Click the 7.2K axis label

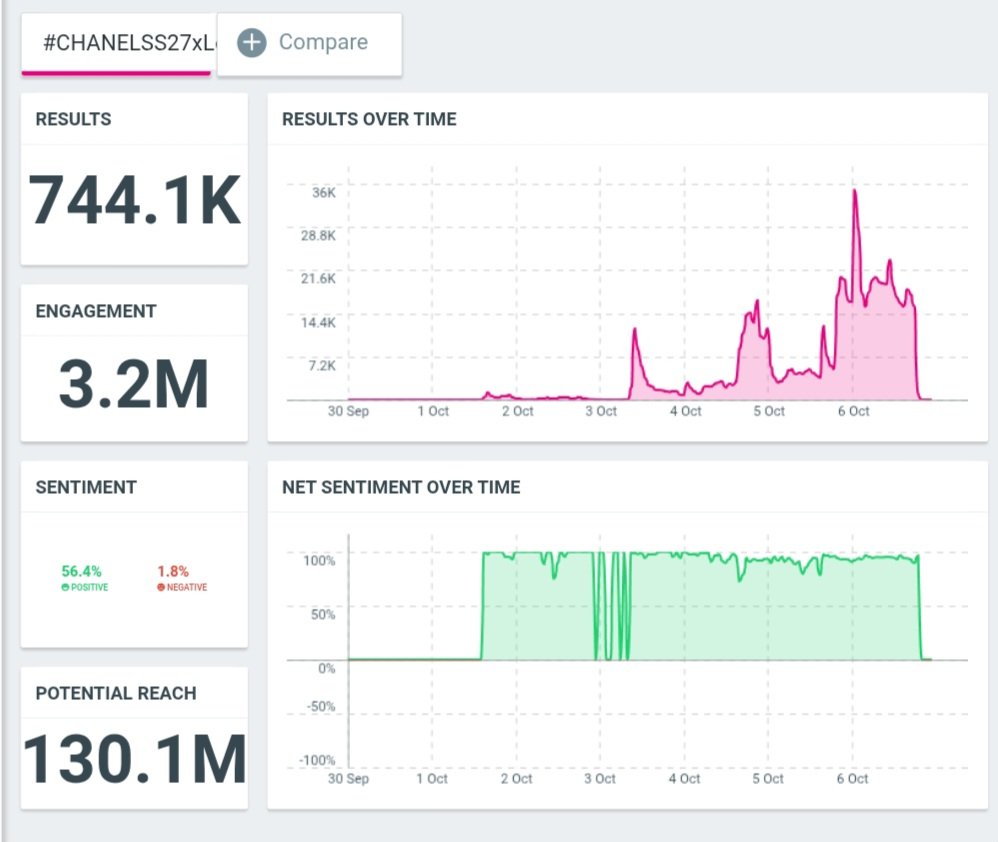(322, 365)
